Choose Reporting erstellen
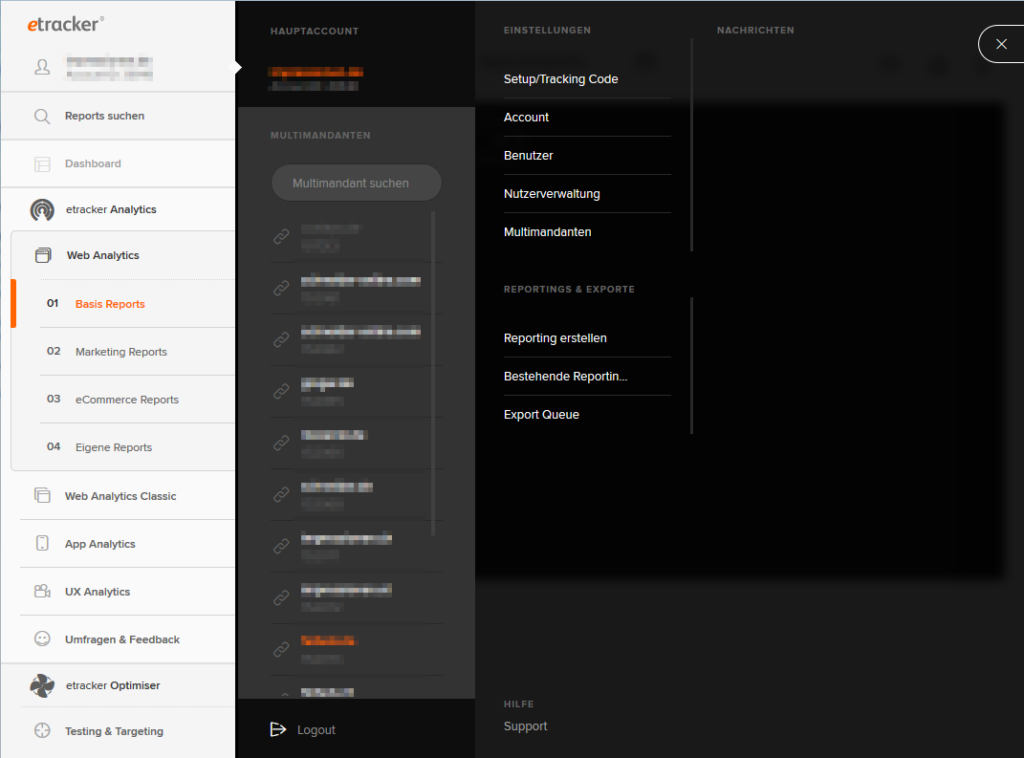This screenshot has width=1024, height=758. coord(555,338)
